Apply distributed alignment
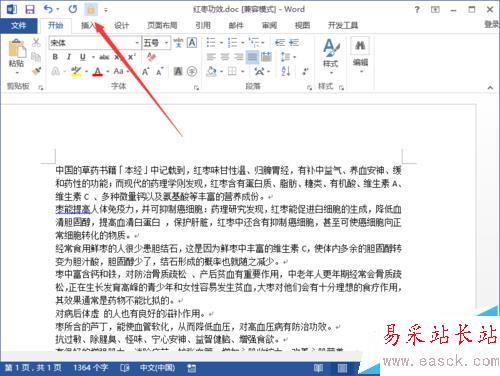This screenshot has height=376, width=500. click(x=266, y=57)
